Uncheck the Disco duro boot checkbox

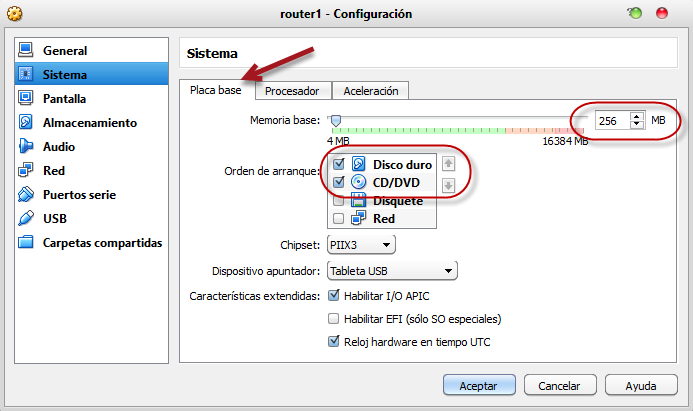pos(339,164)
